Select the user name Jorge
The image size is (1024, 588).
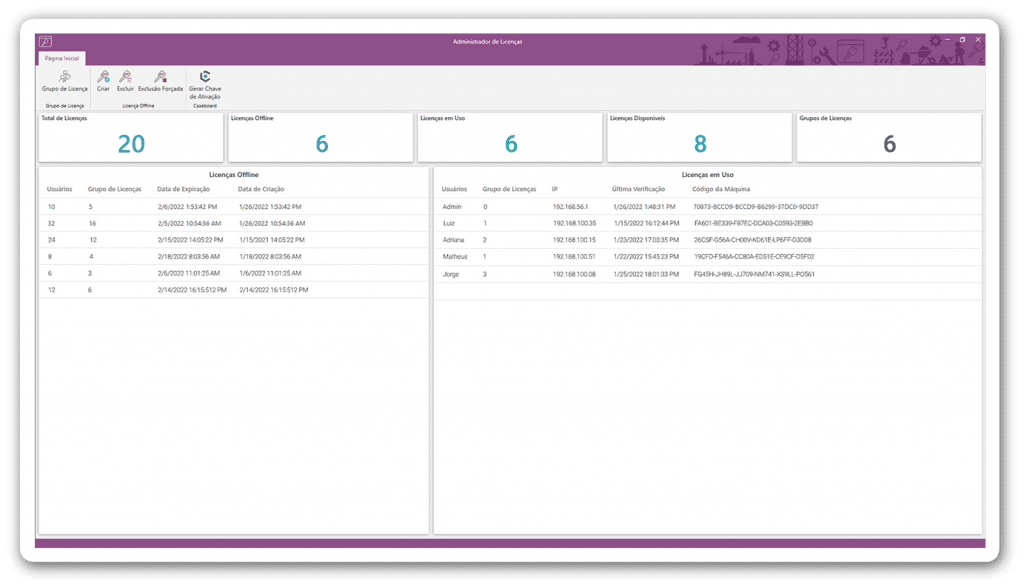point(451,274)
